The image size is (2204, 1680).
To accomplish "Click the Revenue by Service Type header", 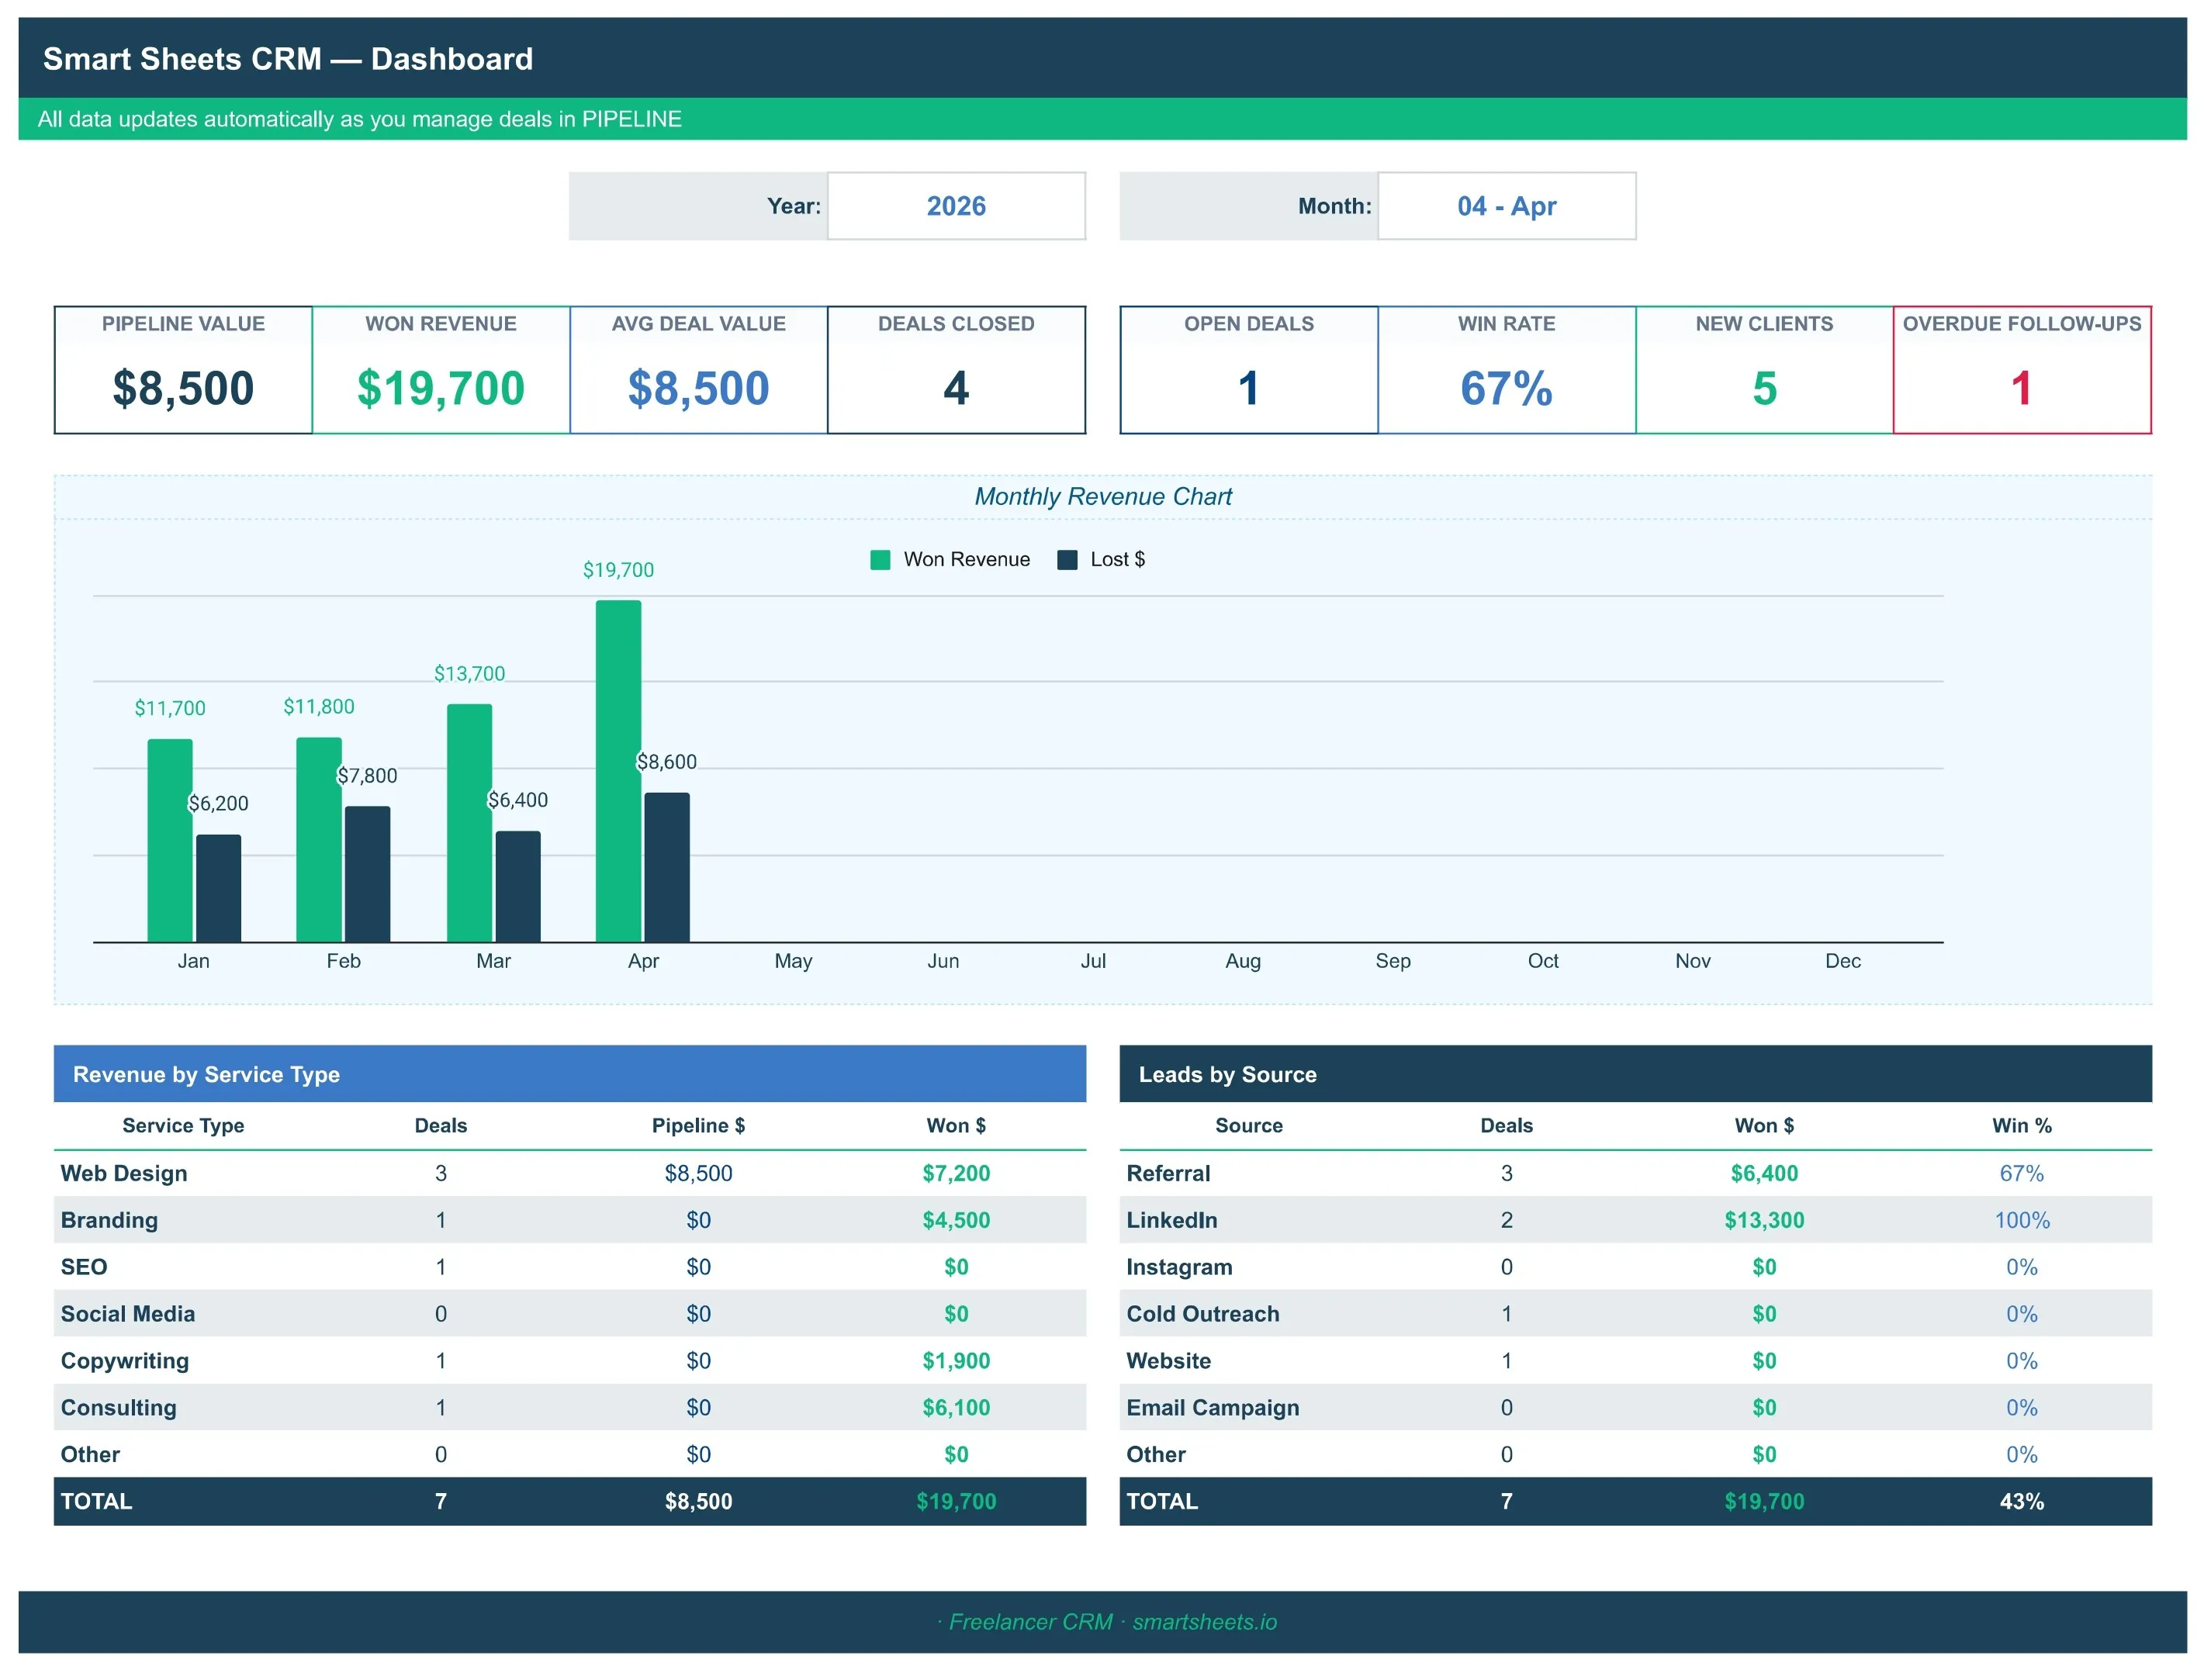I will [x=570, y=1074].
